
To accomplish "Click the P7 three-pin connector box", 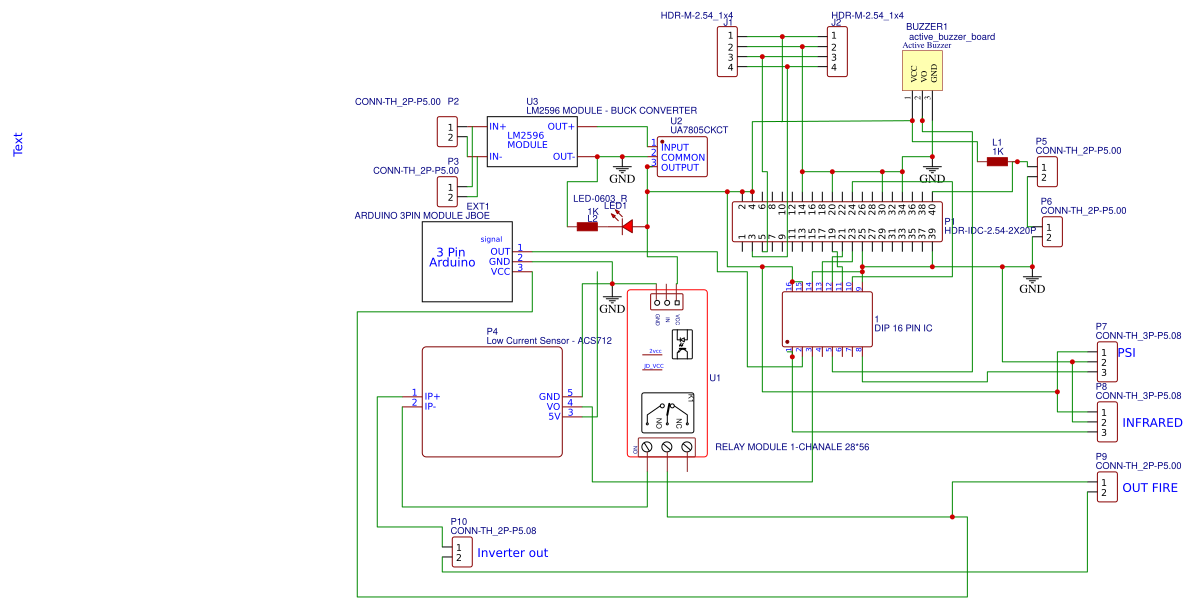I will [x=1107, y=361].
